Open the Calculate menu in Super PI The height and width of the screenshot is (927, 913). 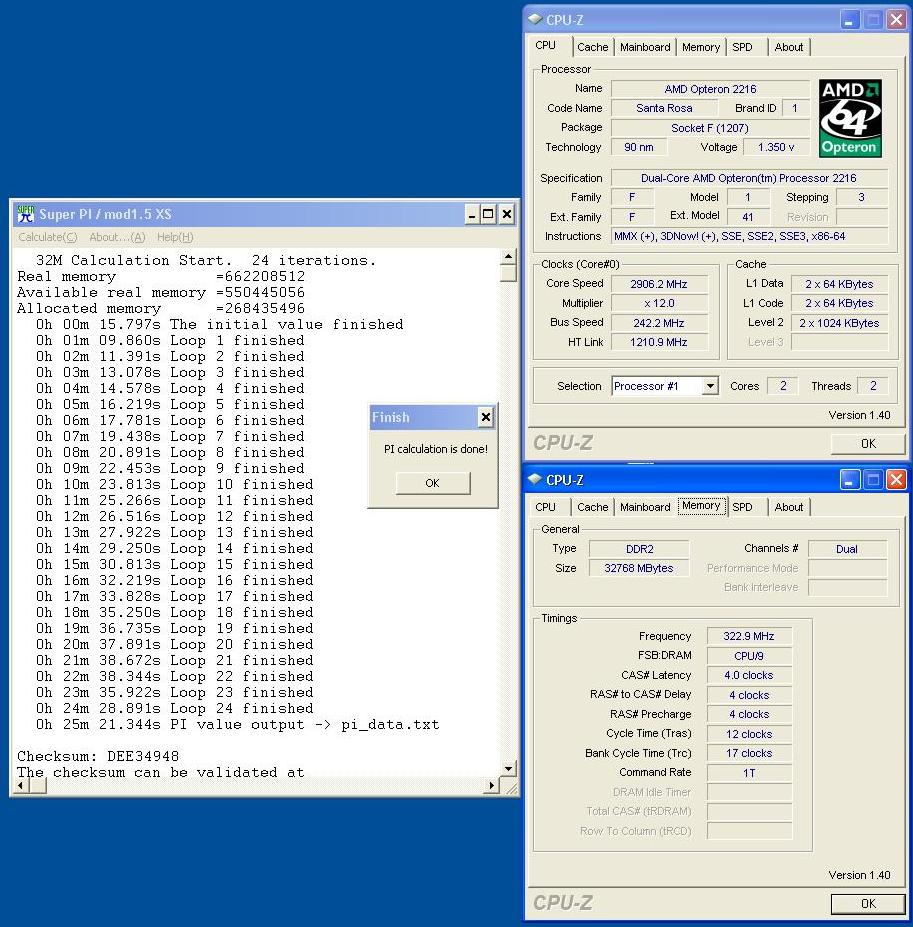[x=48, y=237]
